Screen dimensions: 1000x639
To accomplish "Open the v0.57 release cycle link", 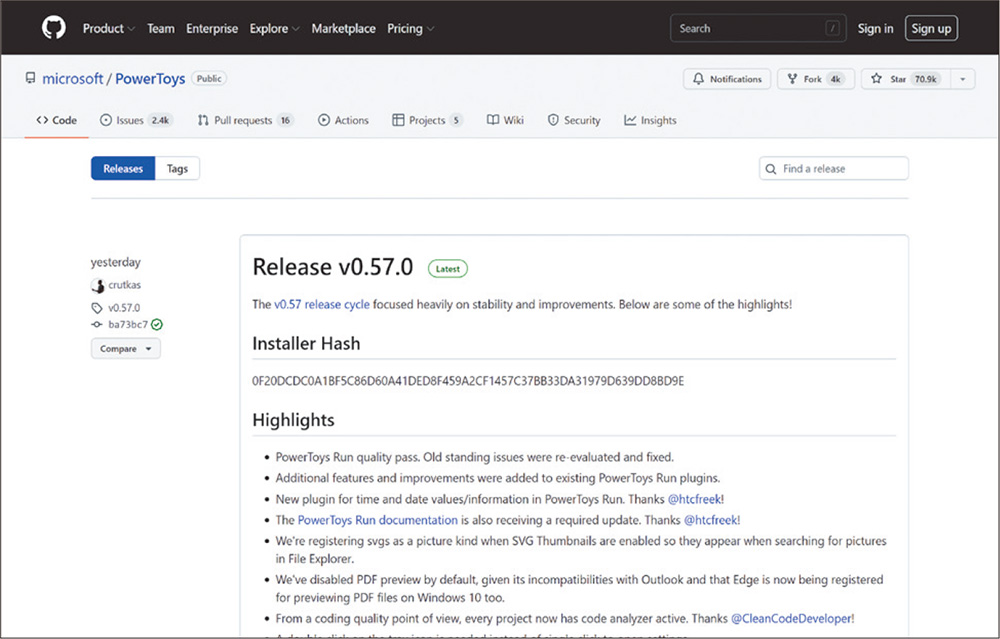I will click(x=321, y=304).
